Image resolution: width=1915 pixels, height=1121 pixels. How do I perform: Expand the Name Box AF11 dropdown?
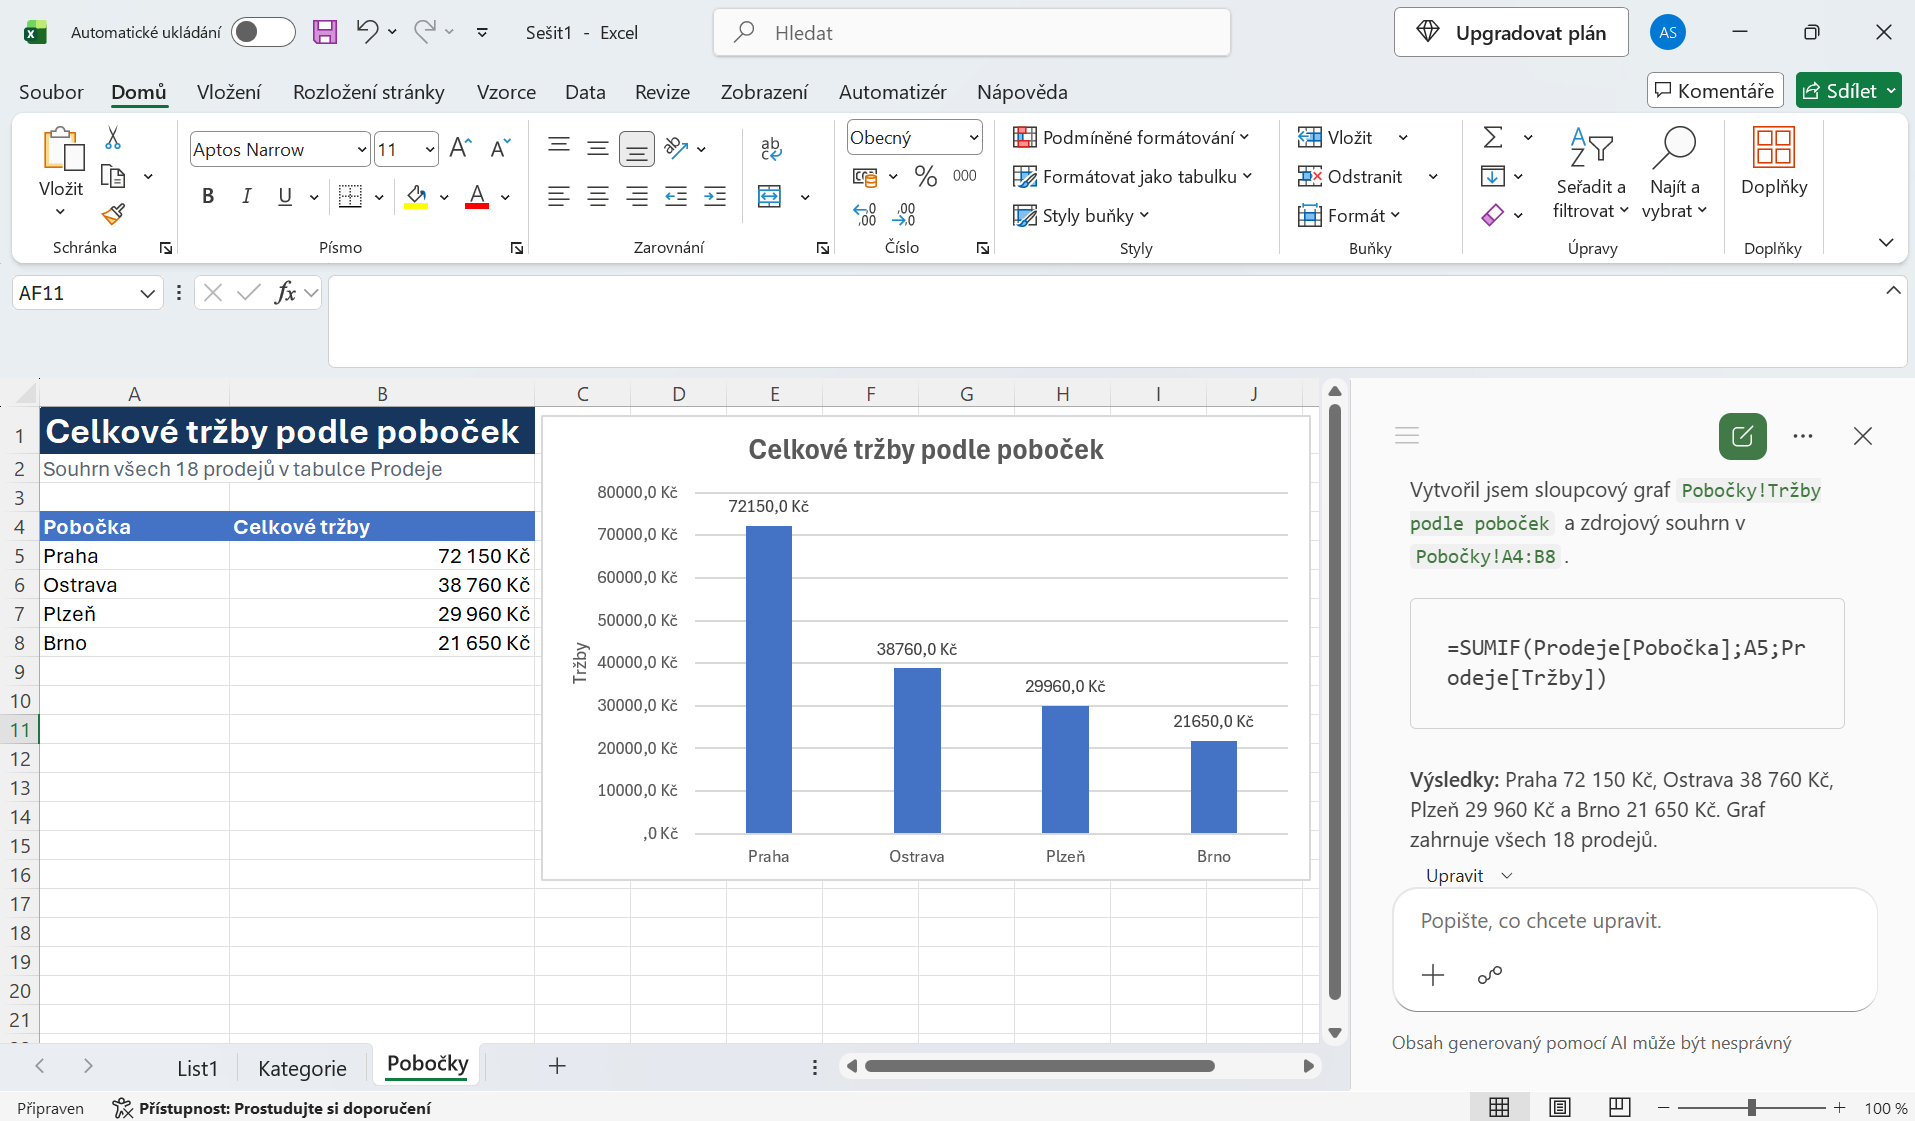(x=147, y=293)
